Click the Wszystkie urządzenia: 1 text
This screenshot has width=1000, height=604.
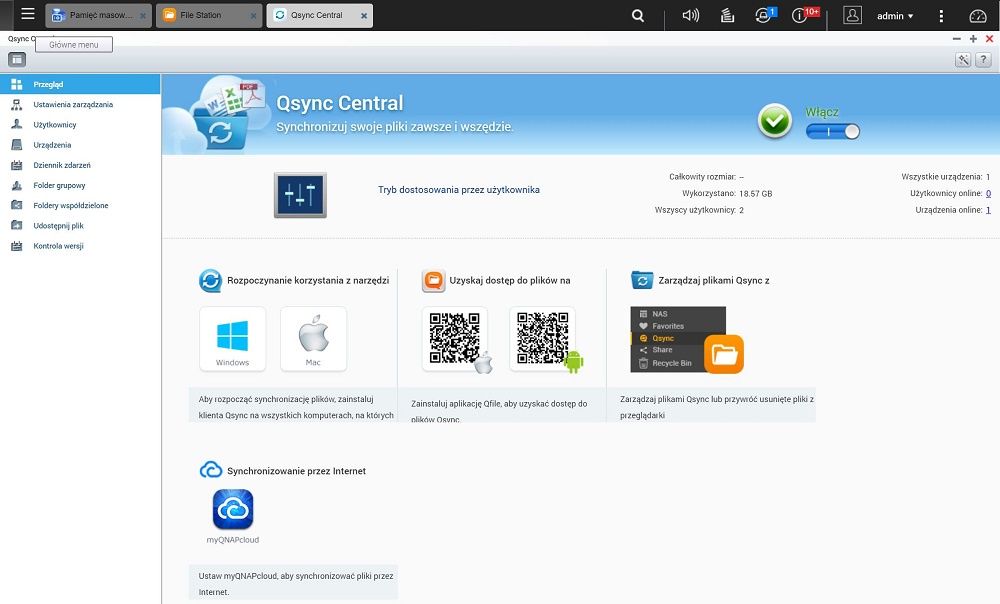(945, 177)
